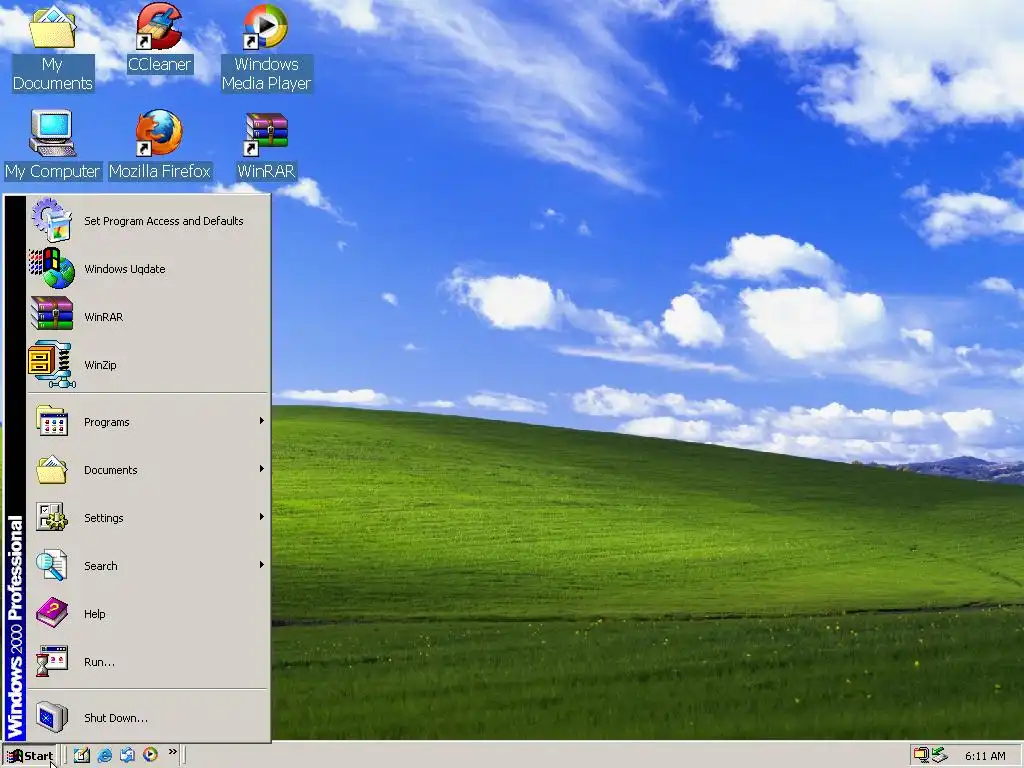Open the Search menu item
Viewport: 1024px width, 768px height.
coord(148,566)
